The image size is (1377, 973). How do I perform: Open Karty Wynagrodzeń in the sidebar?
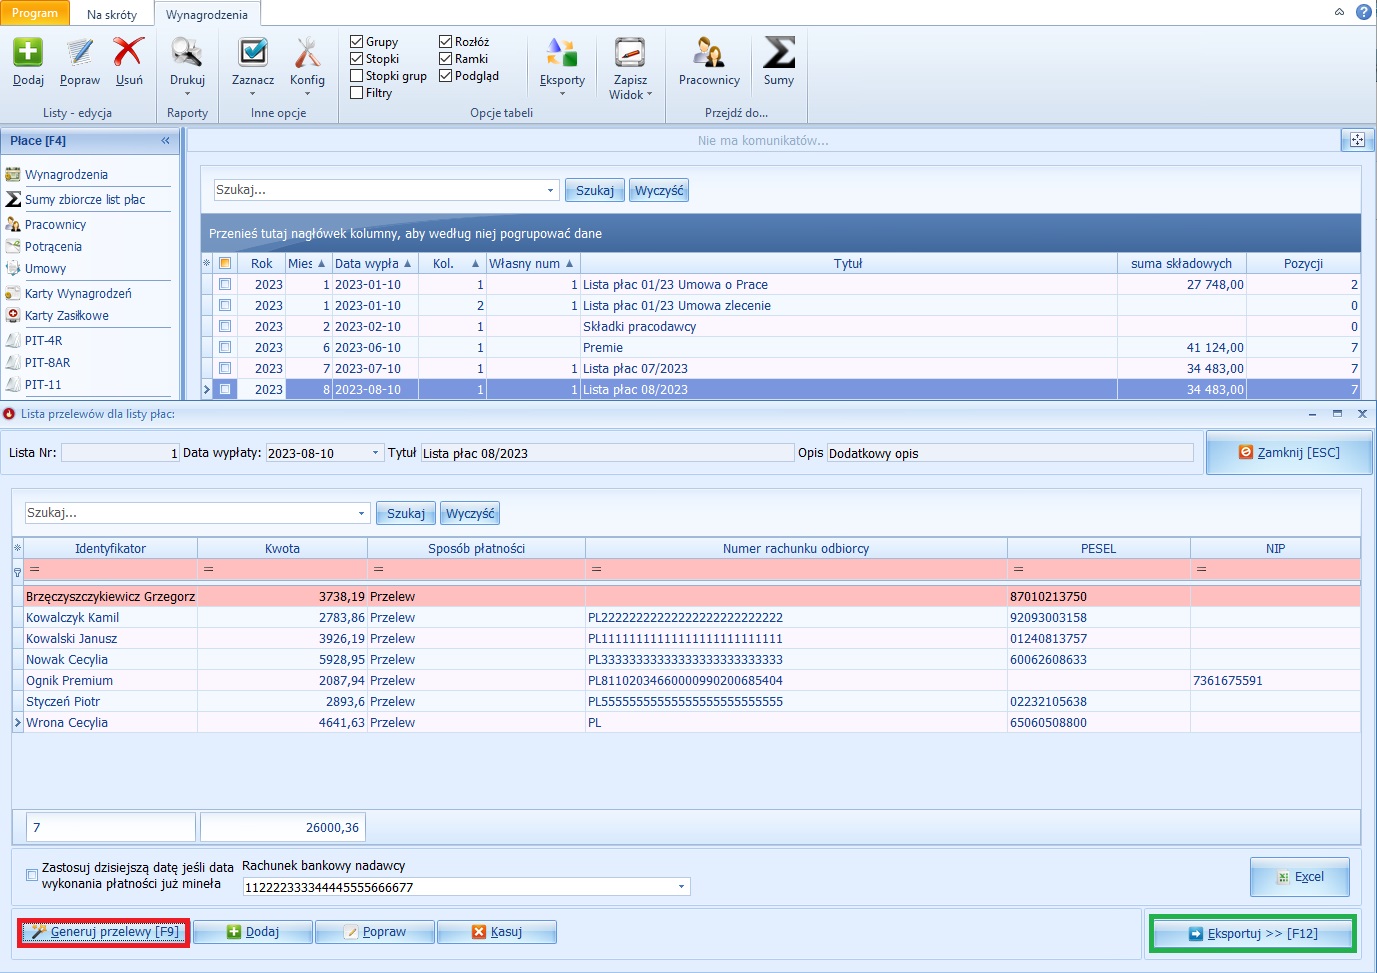[78, 293]
